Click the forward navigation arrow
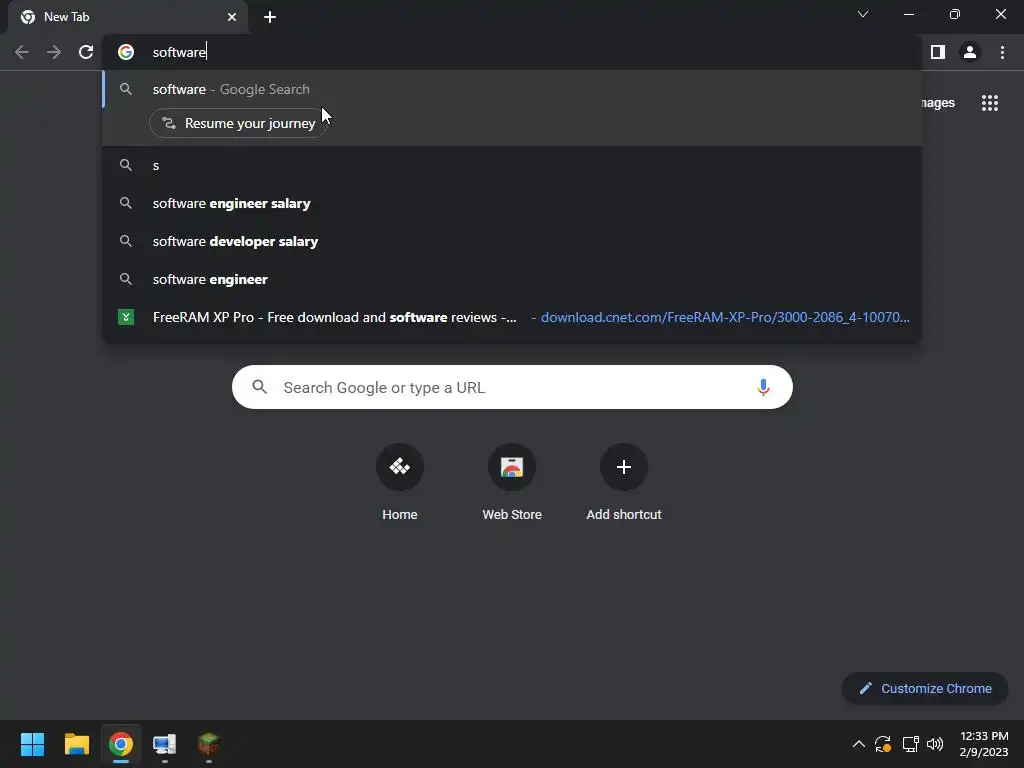This screenshot has width=1024, height=768. click(54, 52)
